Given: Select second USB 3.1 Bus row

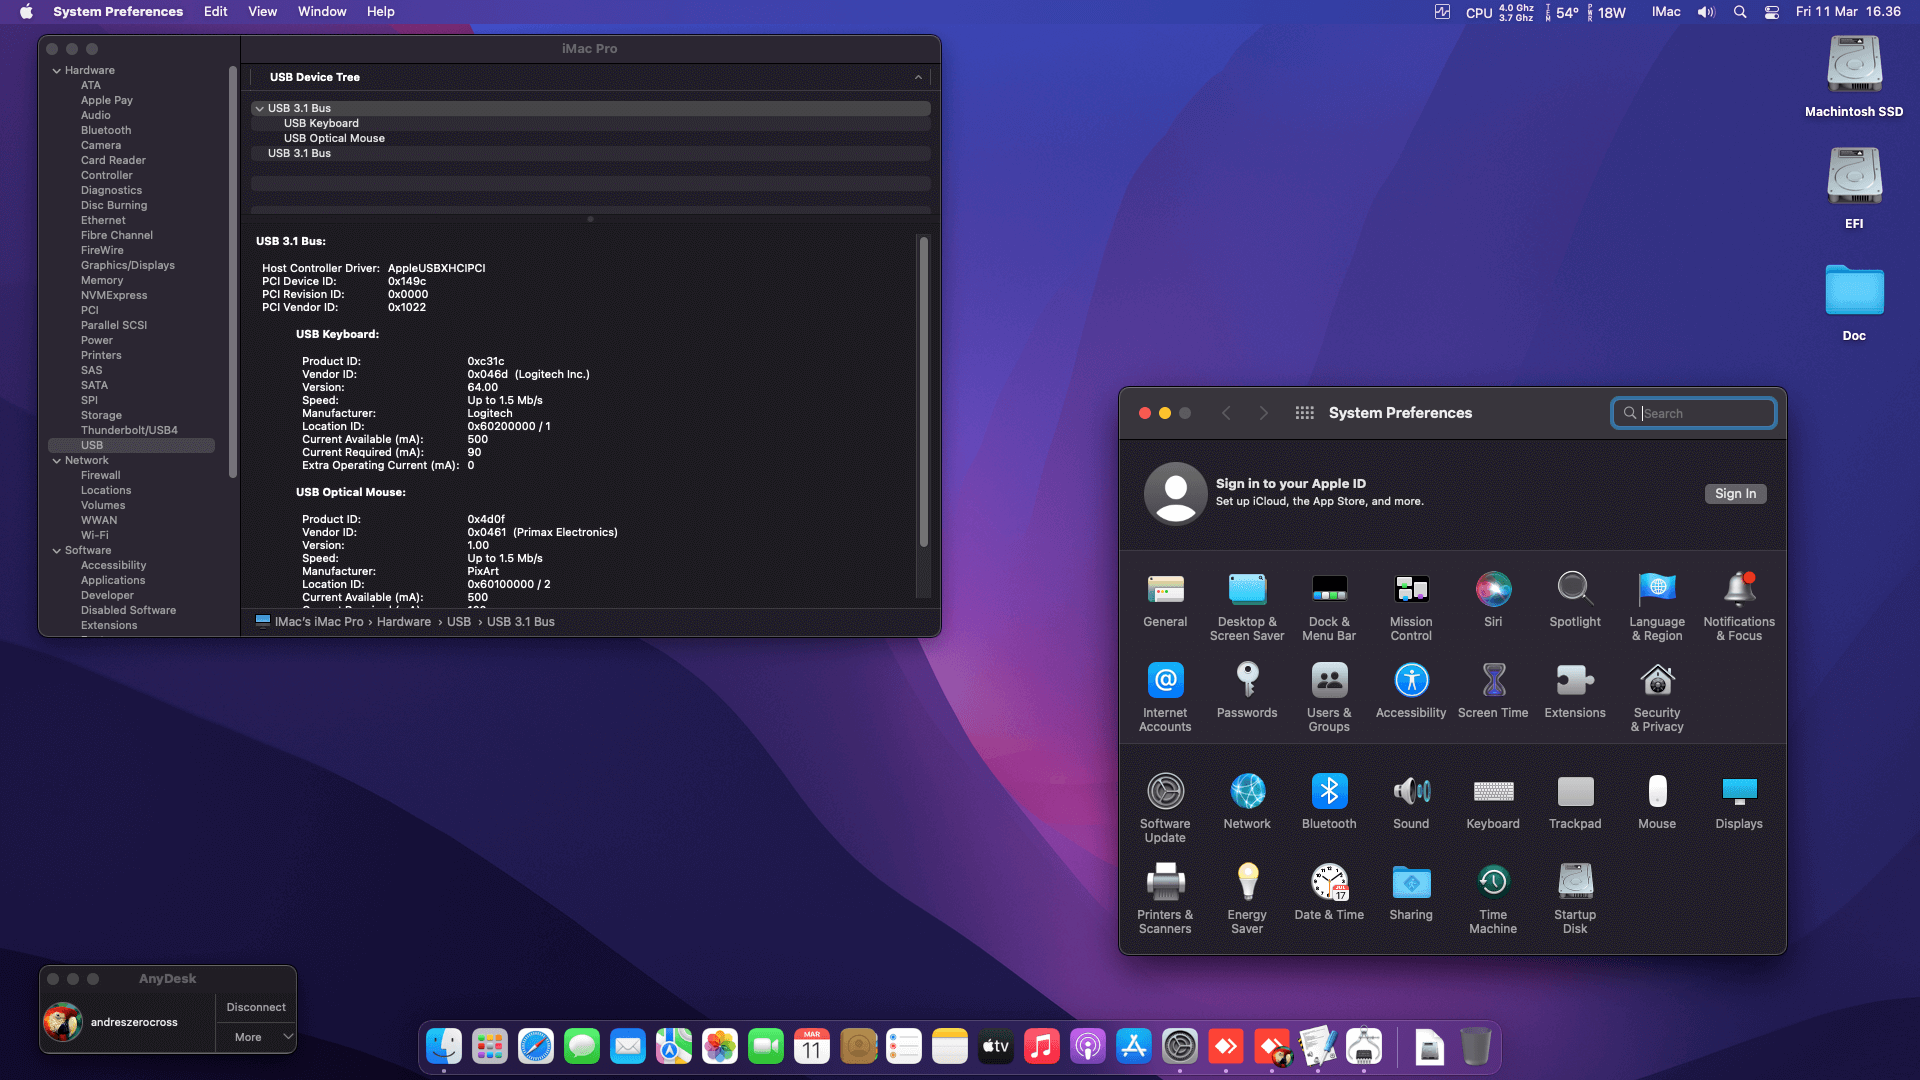Looking at the screenshot, I should (590, 153).
